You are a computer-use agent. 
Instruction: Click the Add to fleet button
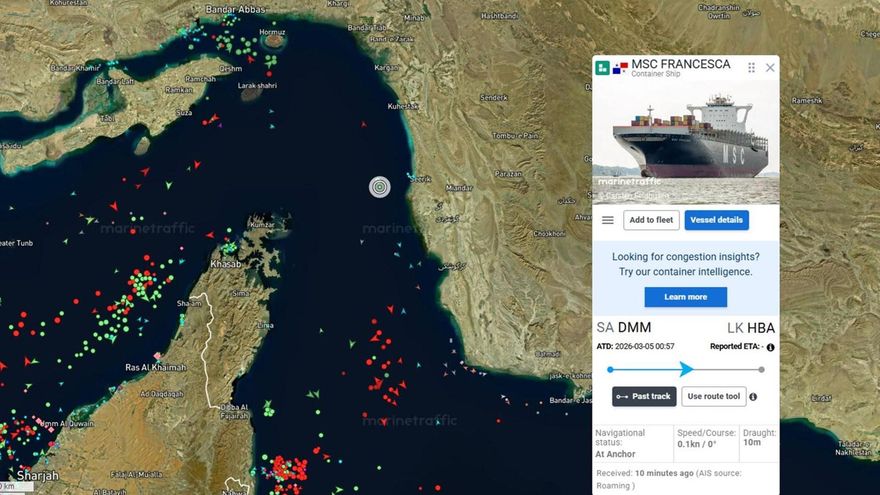(651, 220)
